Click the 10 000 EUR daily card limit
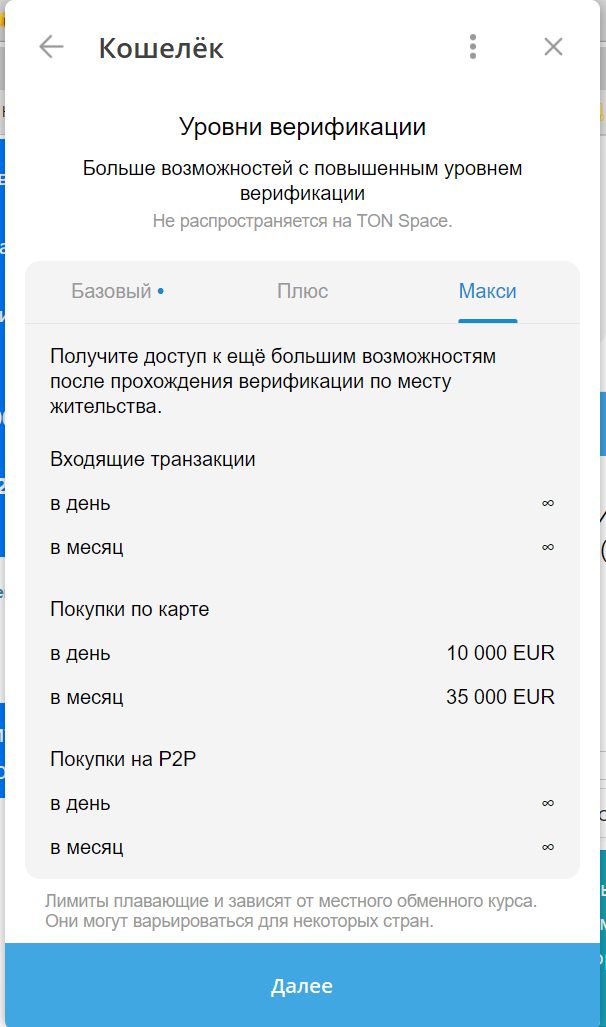 [500, 652]
